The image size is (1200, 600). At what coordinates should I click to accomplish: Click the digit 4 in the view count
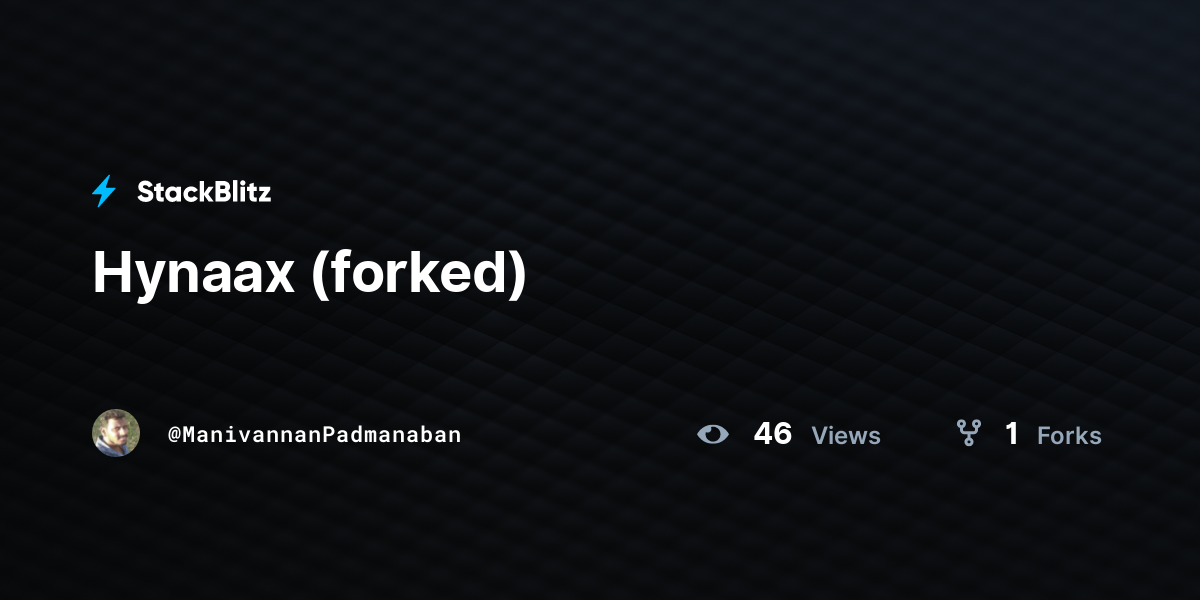click(763, 433)
